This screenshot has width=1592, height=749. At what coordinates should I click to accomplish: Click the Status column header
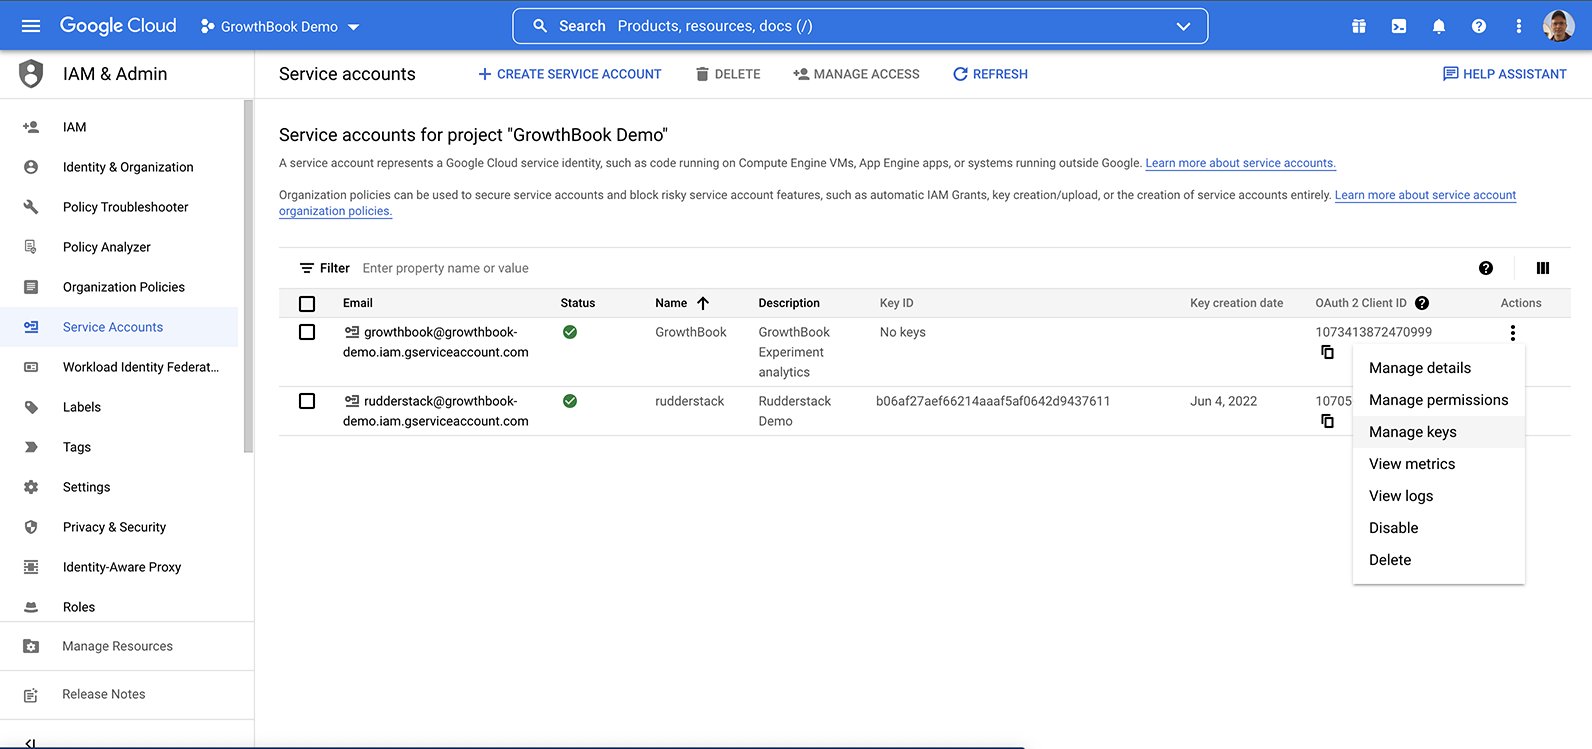[x=578, y=303]
